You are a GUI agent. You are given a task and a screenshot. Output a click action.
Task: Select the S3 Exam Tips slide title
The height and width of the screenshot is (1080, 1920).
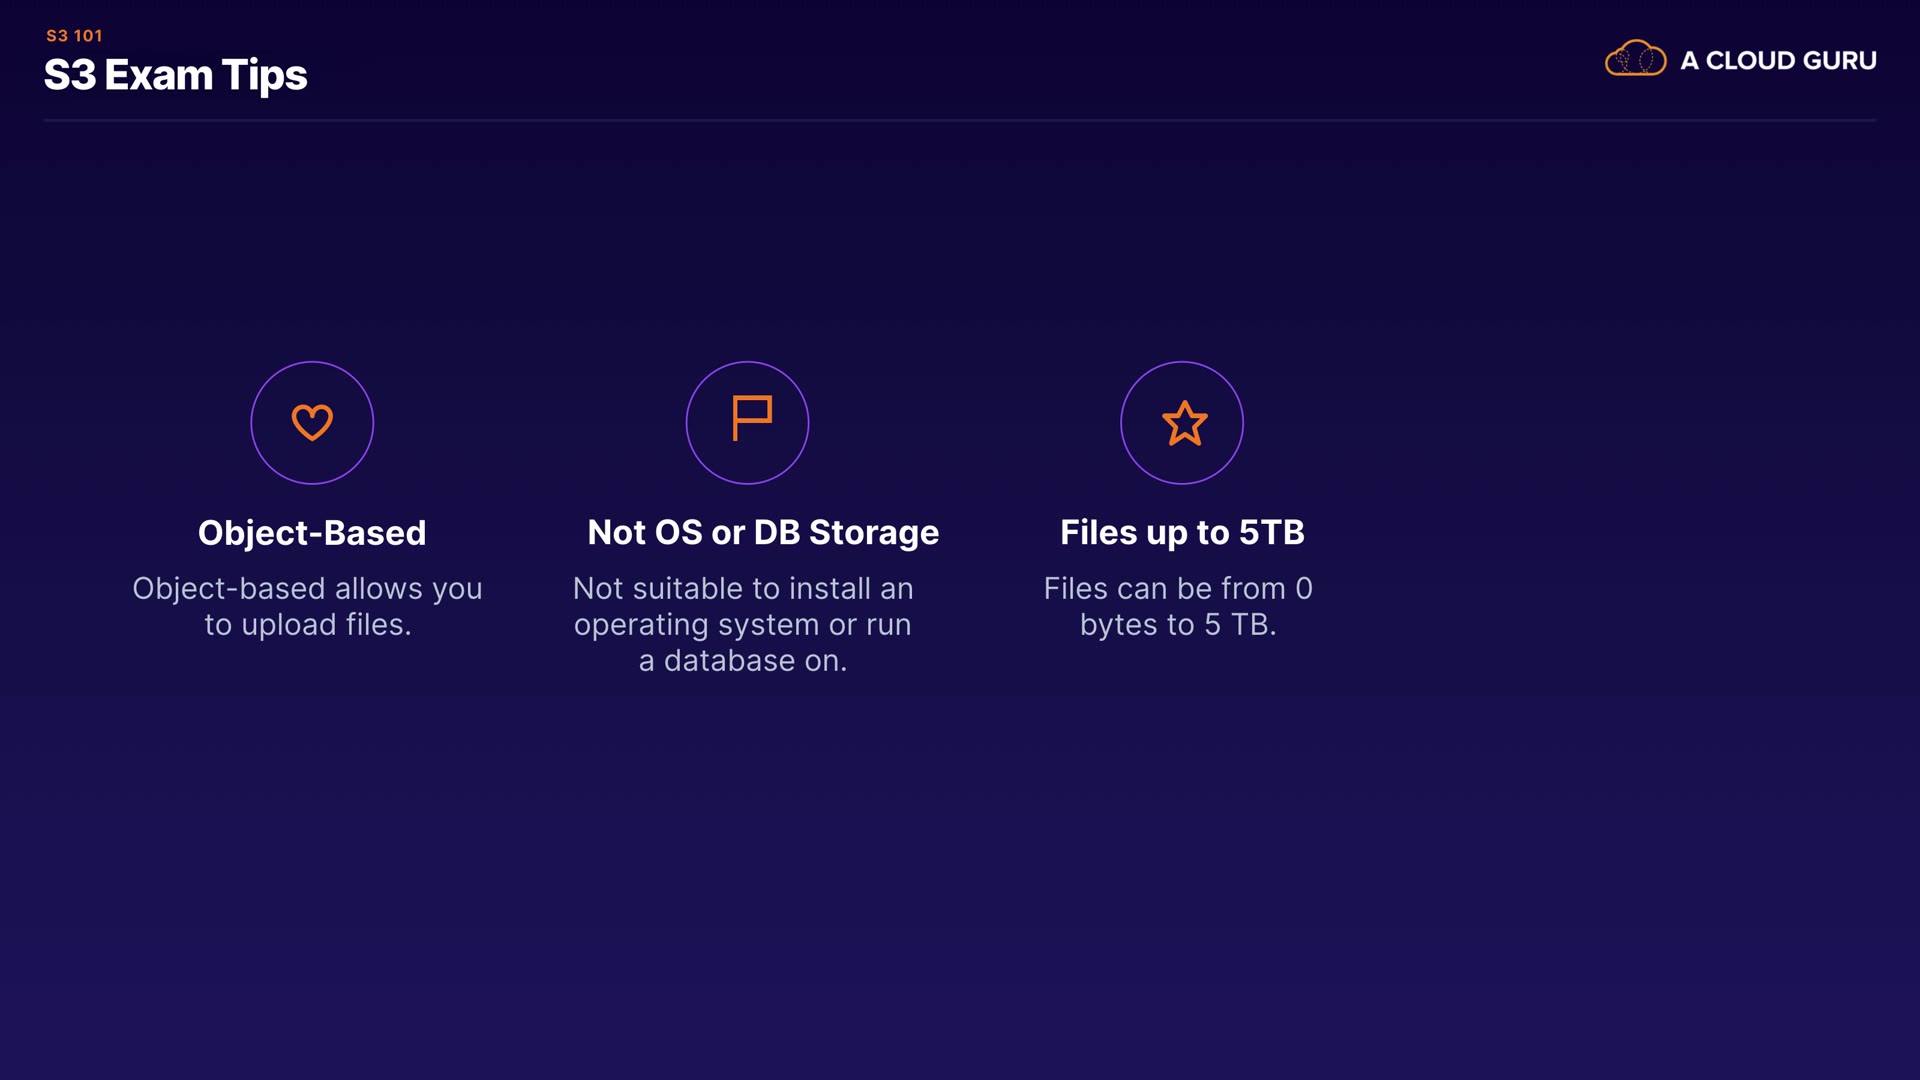point(176,75)
